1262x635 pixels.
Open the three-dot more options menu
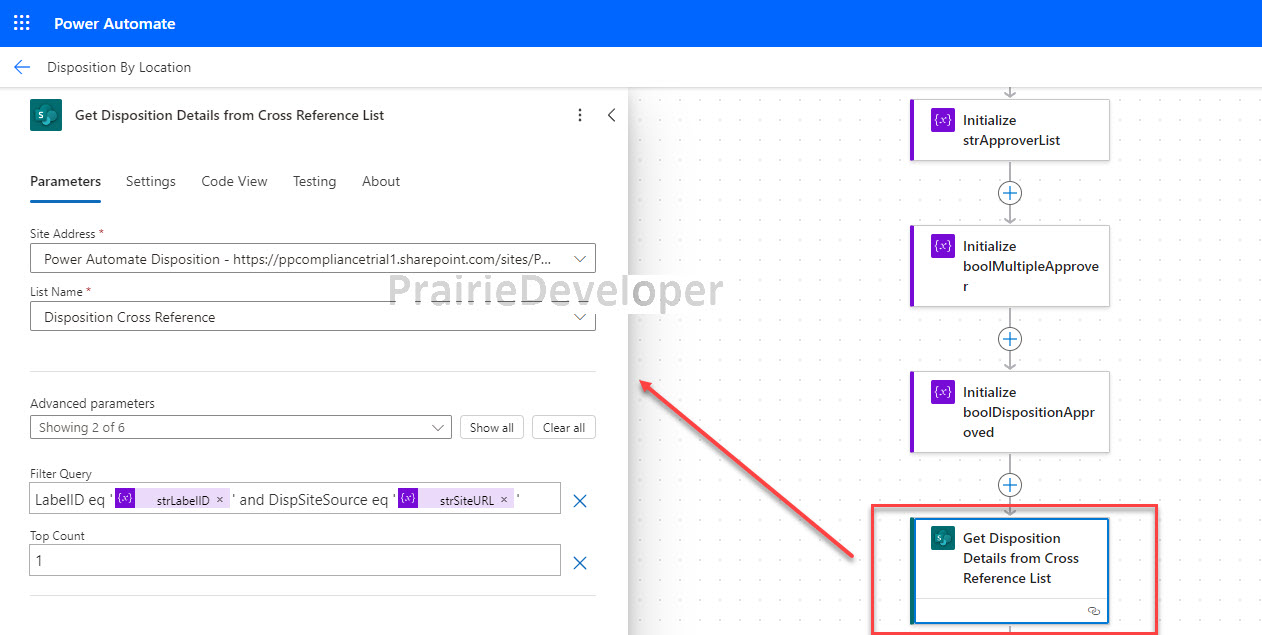[580, 115]
